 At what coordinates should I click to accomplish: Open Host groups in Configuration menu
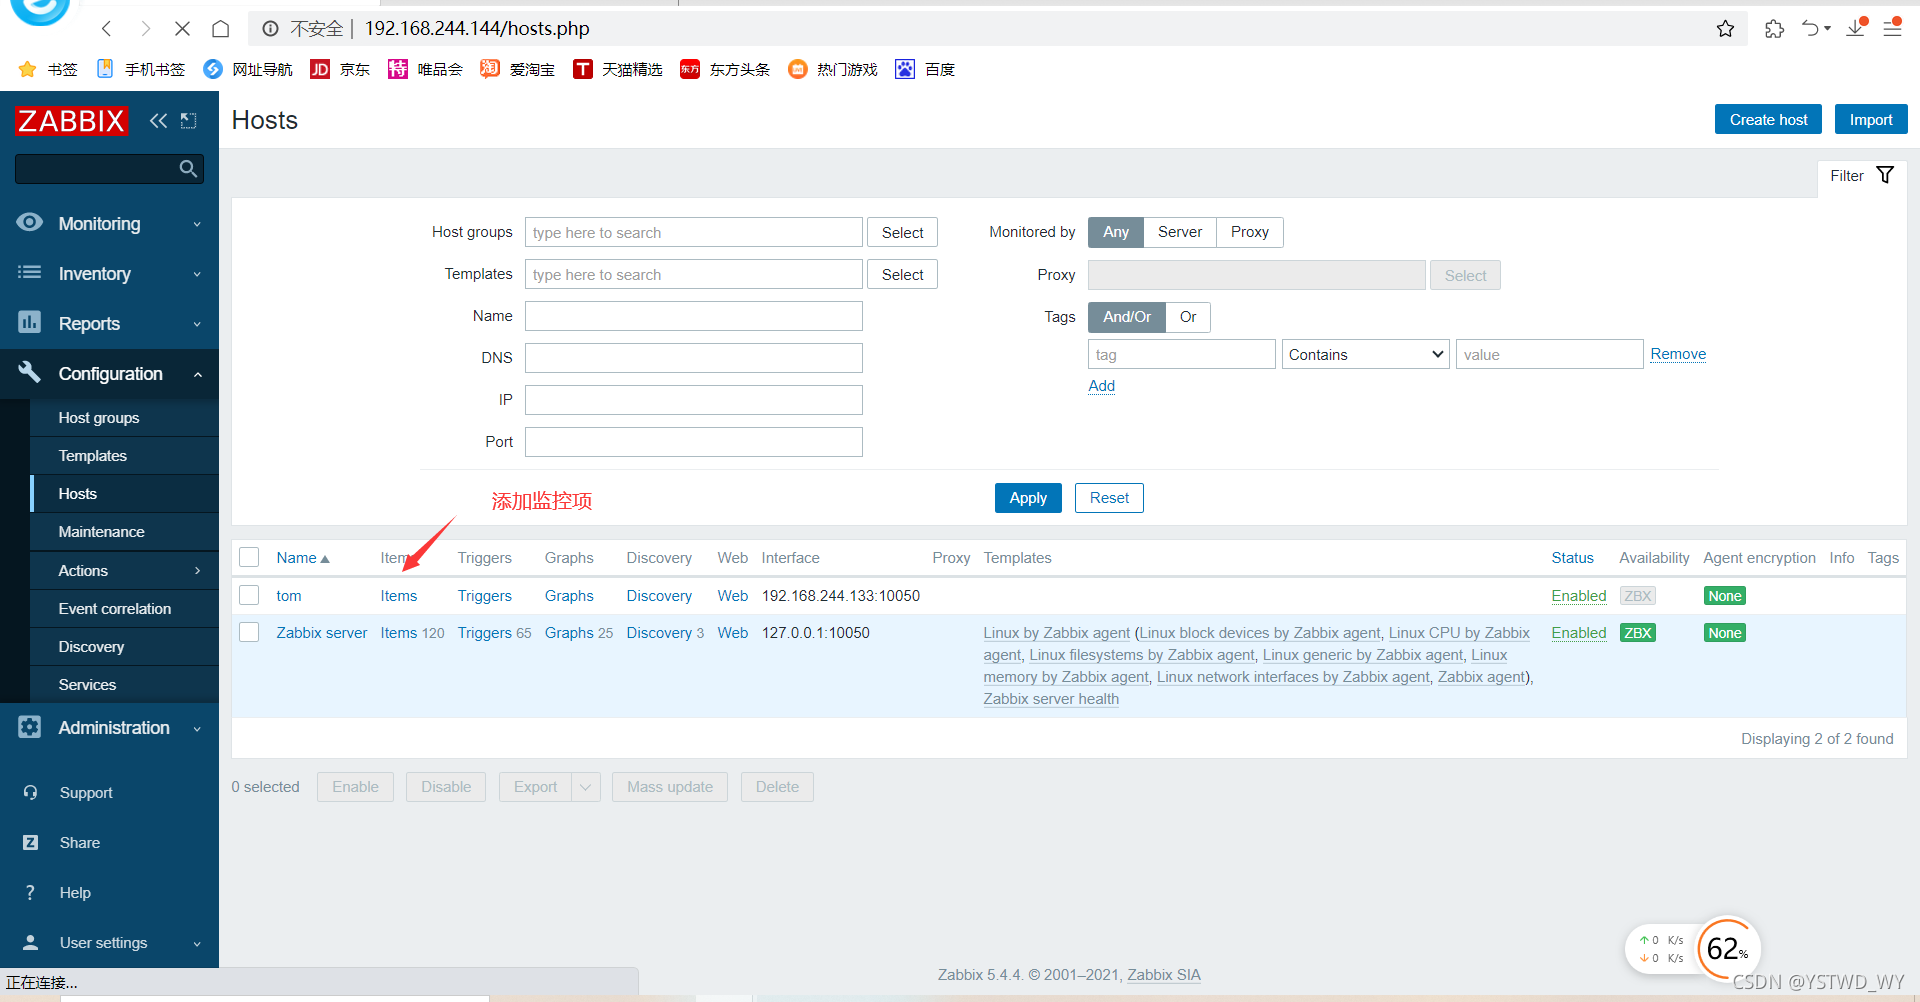click(x=99, y=418)
